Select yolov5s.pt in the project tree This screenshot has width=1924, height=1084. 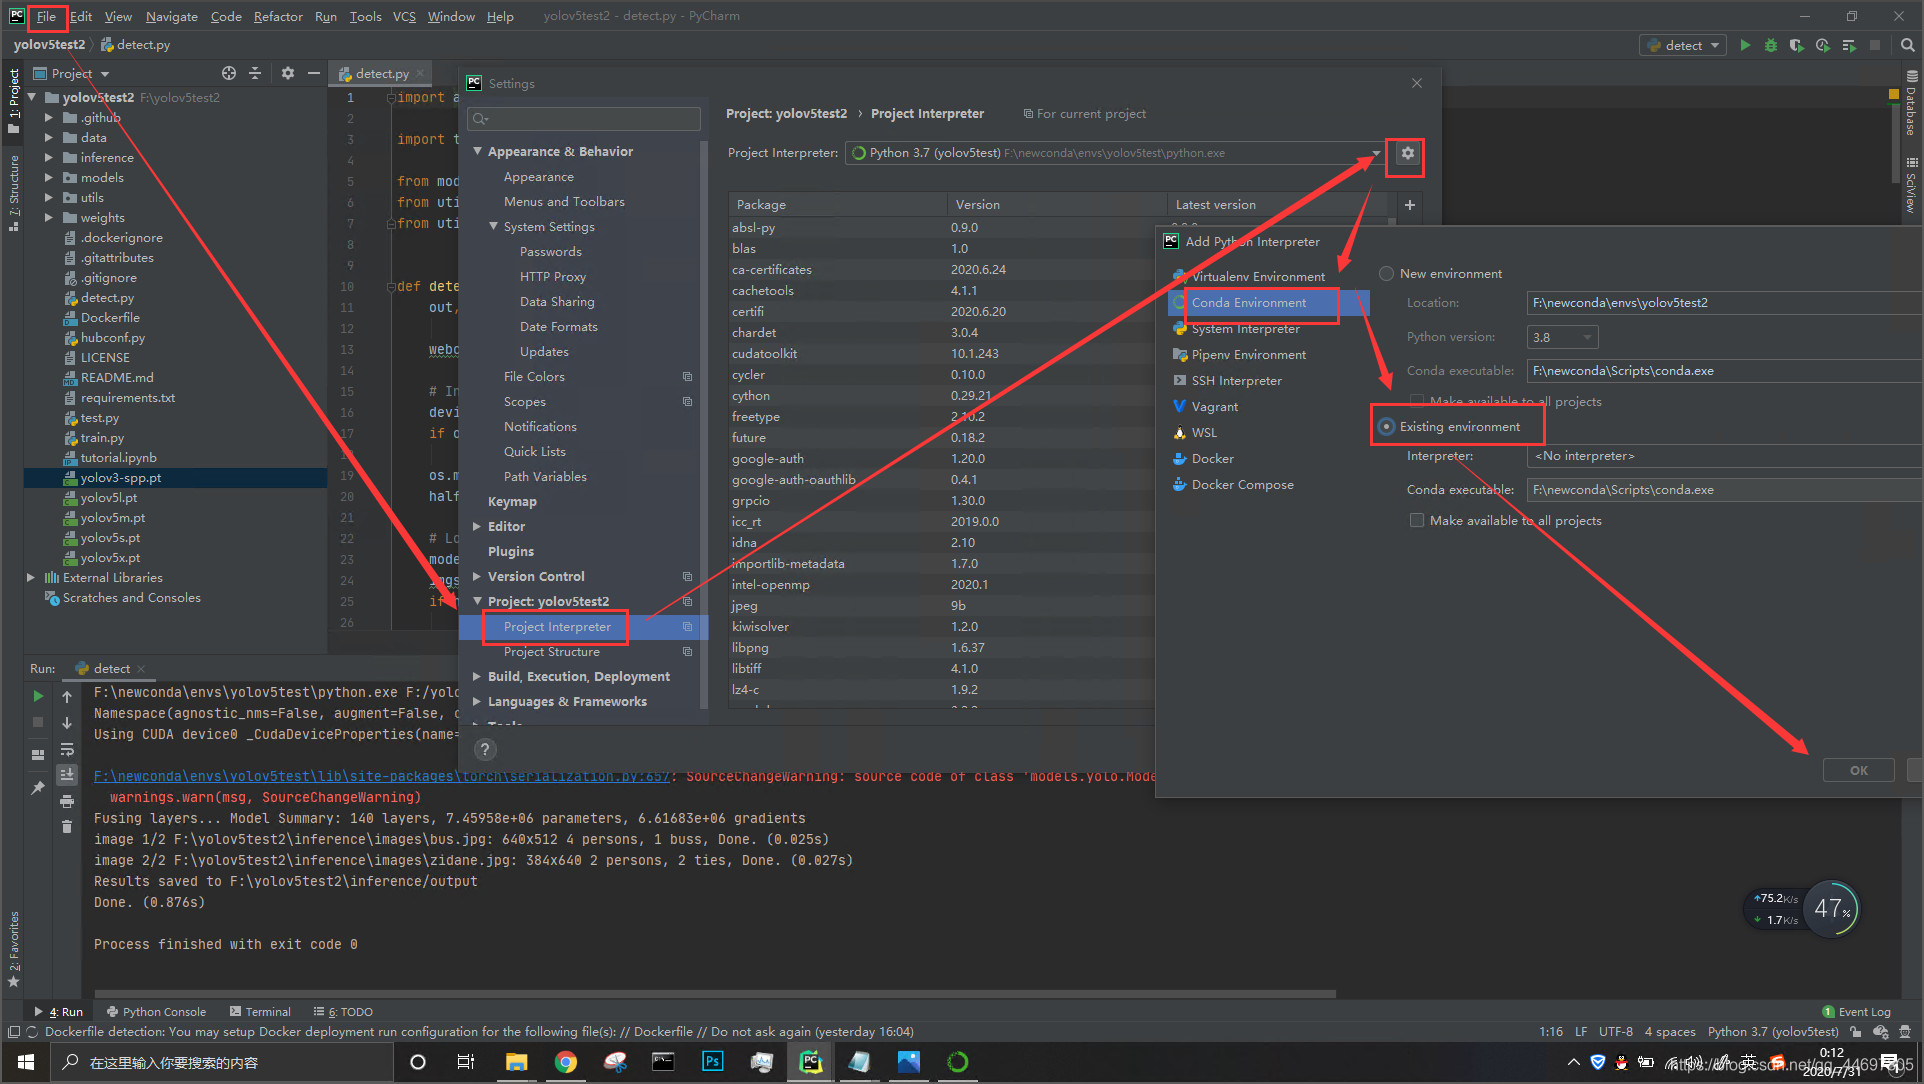pyautogui.click(x=110, y=538)
